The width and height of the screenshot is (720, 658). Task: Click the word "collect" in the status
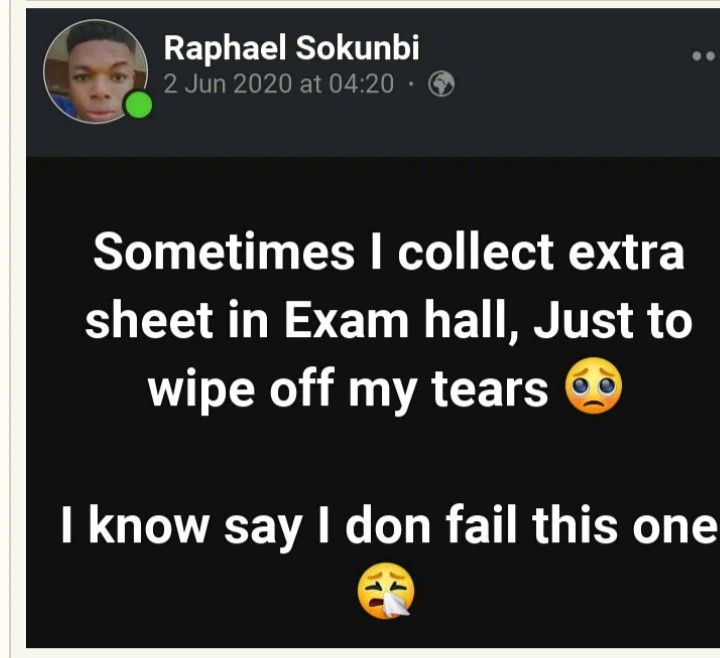click(x=476, y=253)
